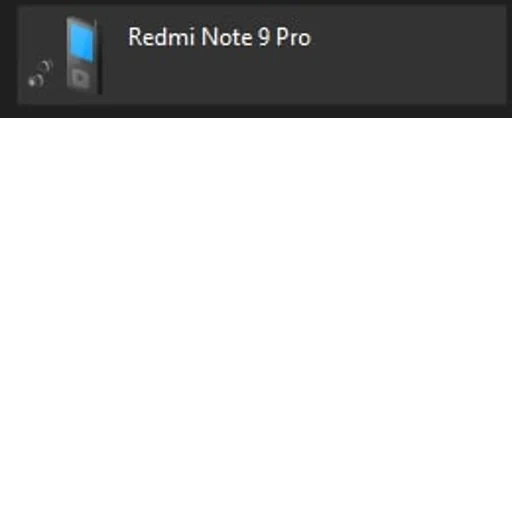Click the dark lower body of the phone icon
The image size is (512, 512).
(x=81, y=77)
